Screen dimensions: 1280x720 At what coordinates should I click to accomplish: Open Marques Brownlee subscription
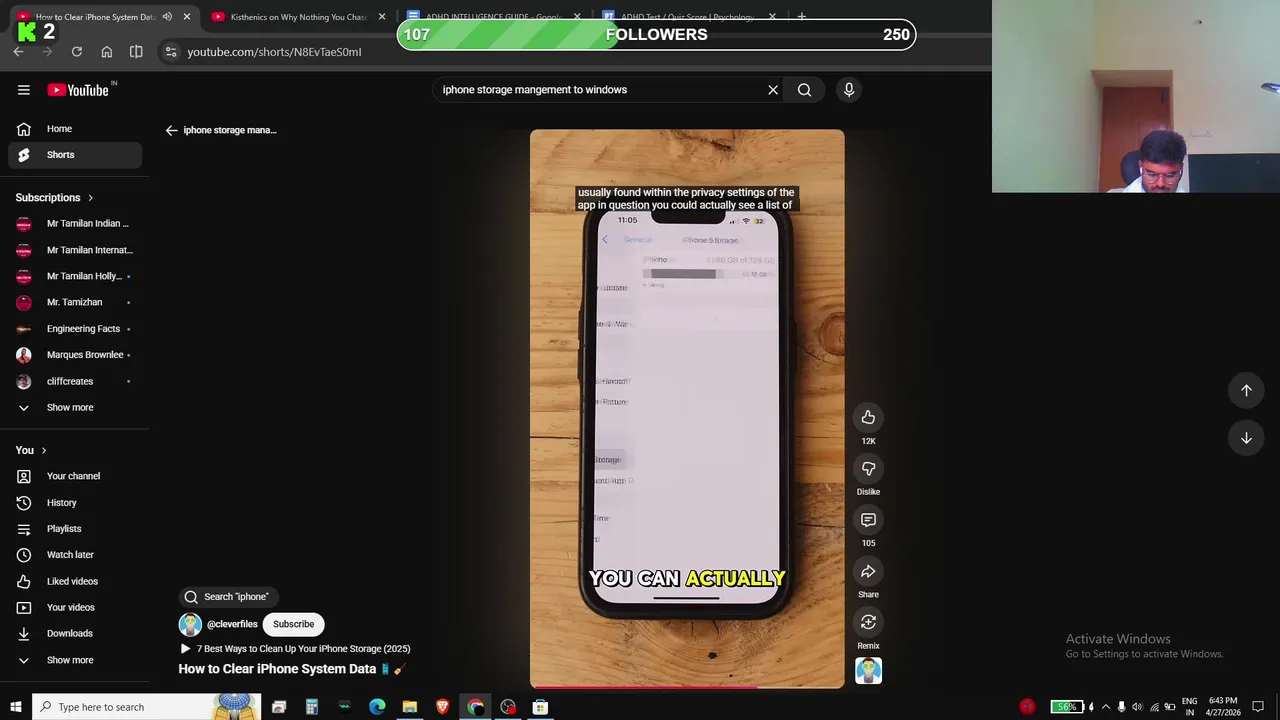75,355
